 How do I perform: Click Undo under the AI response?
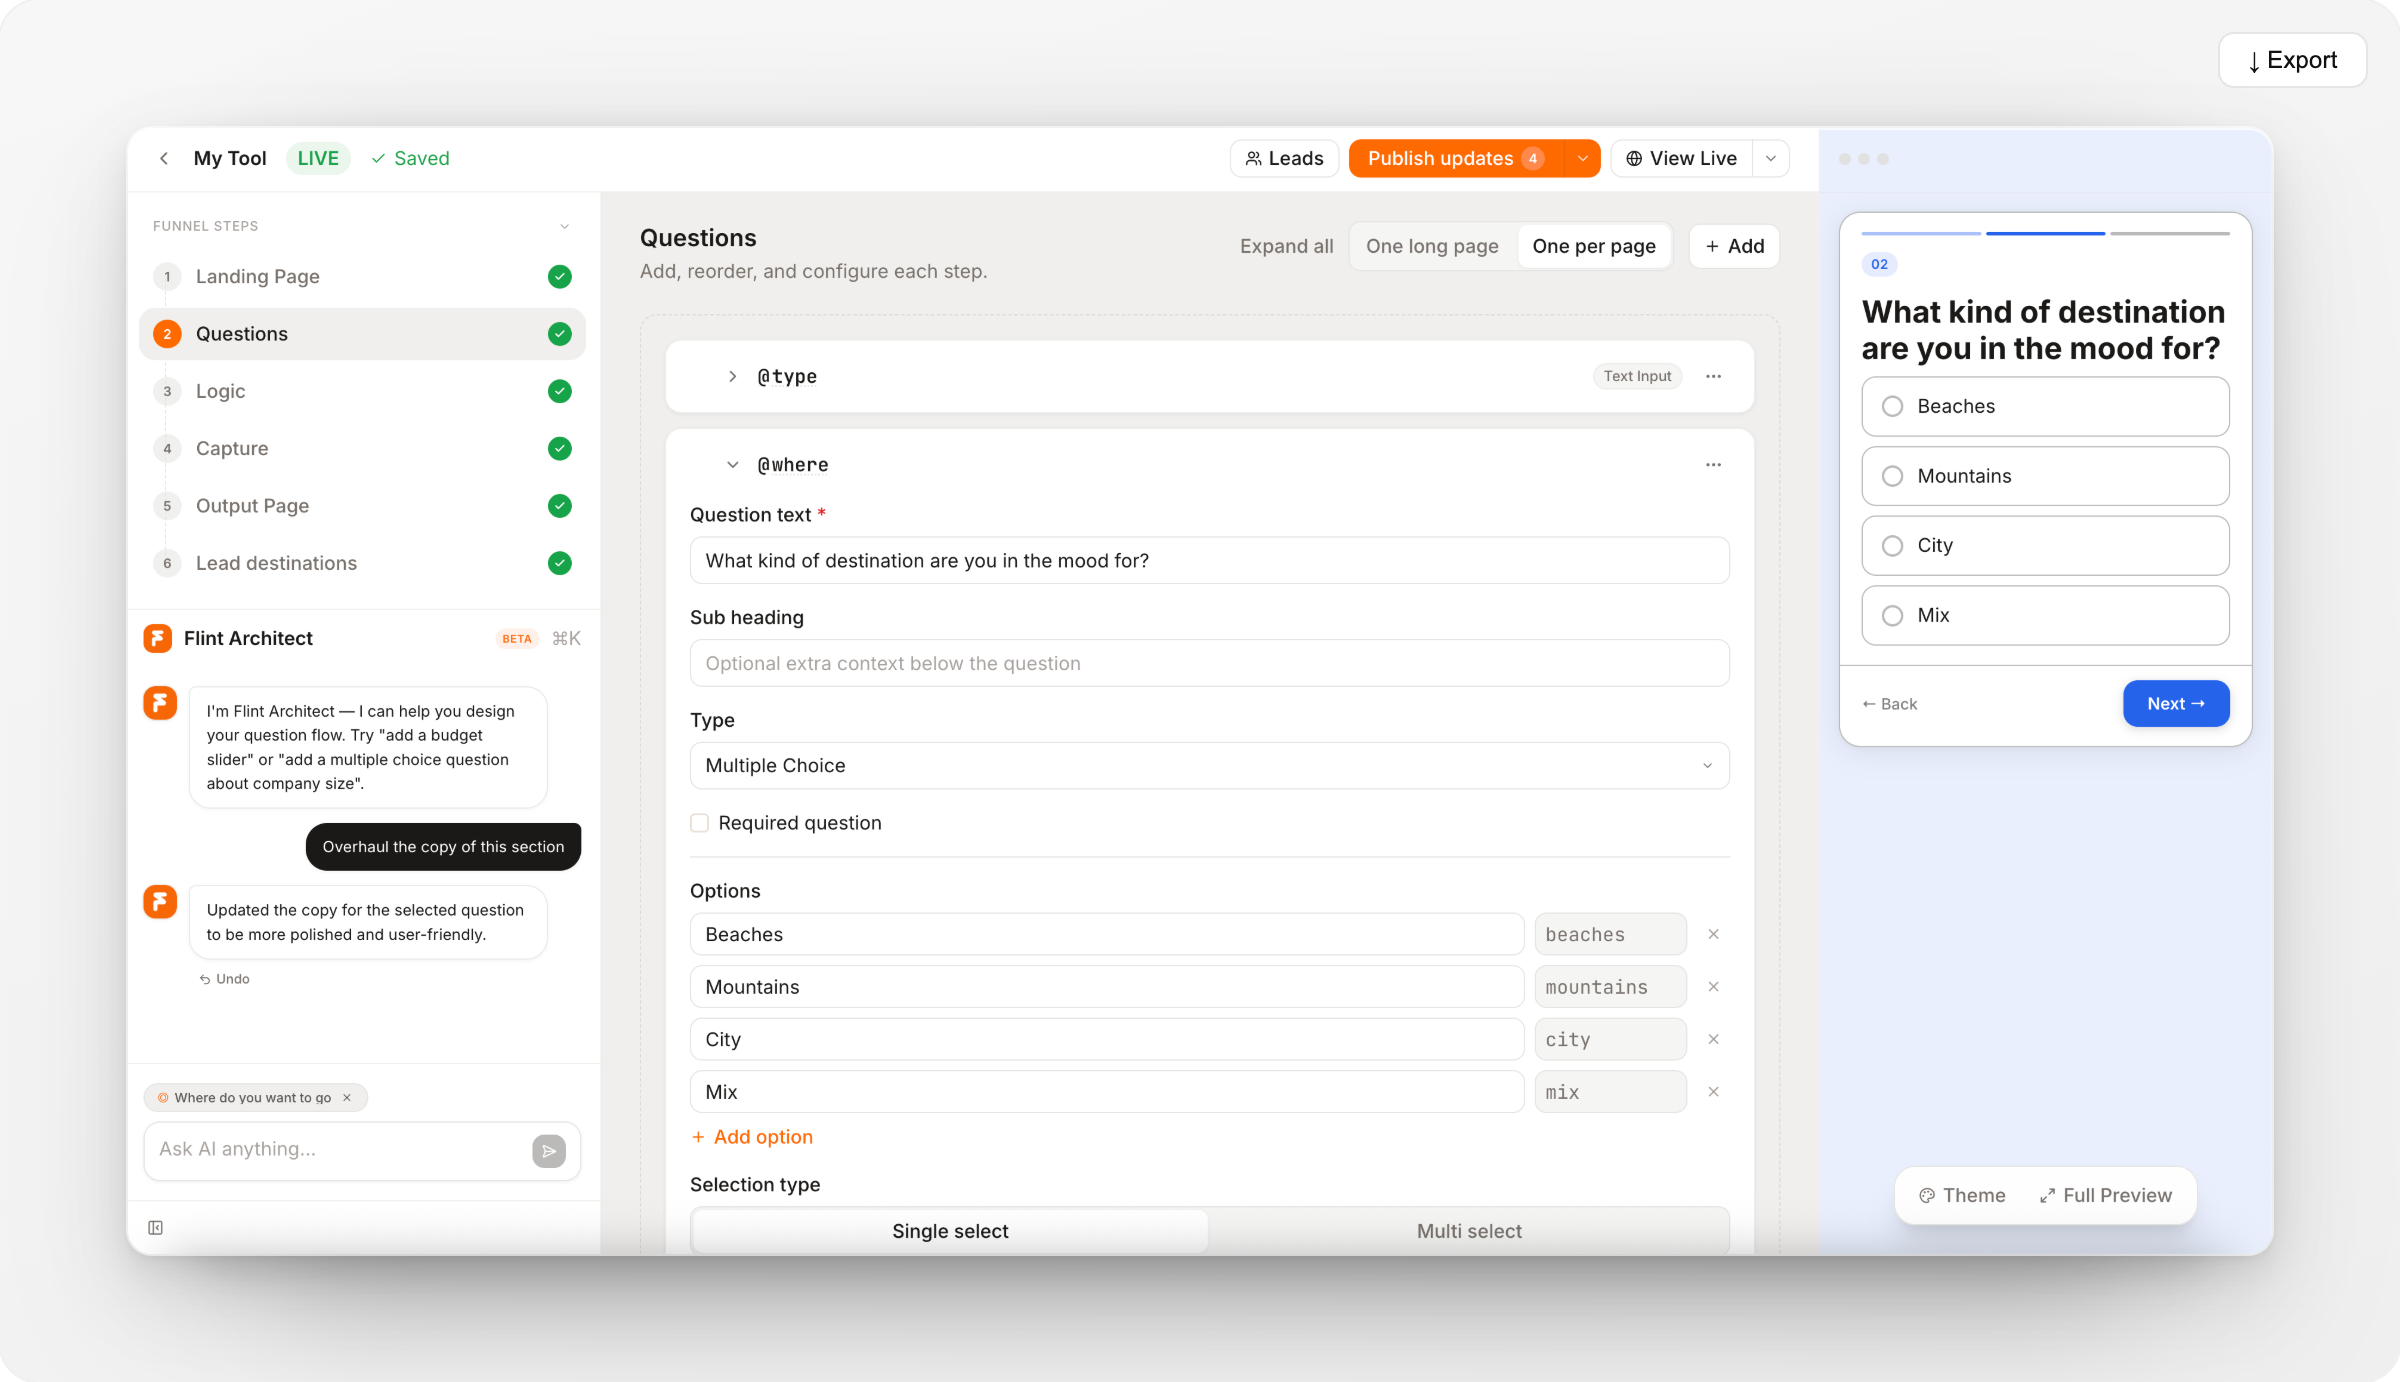225,979
